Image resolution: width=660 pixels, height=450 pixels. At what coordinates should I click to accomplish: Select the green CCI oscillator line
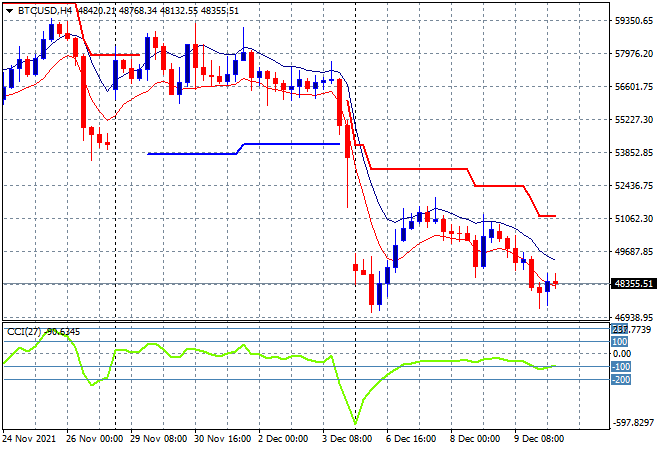click(x=450, y=360)
